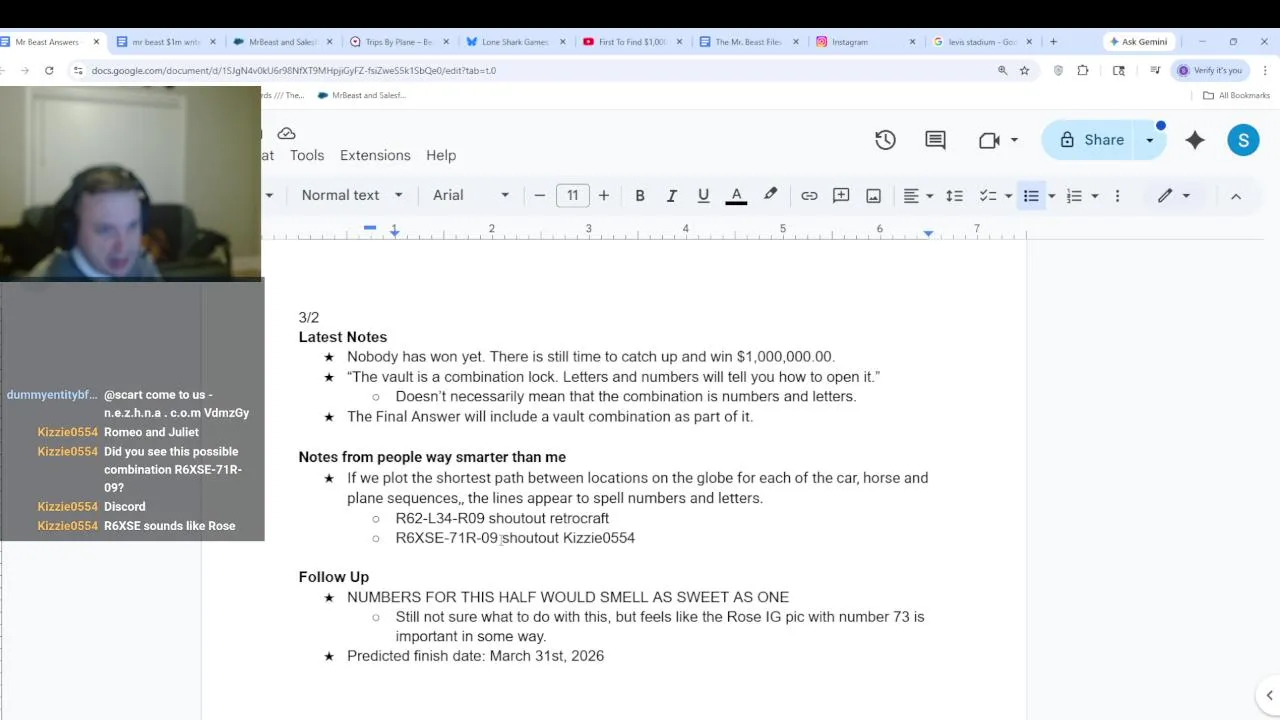Expand Meet call options arrow

click(1014, 140)
